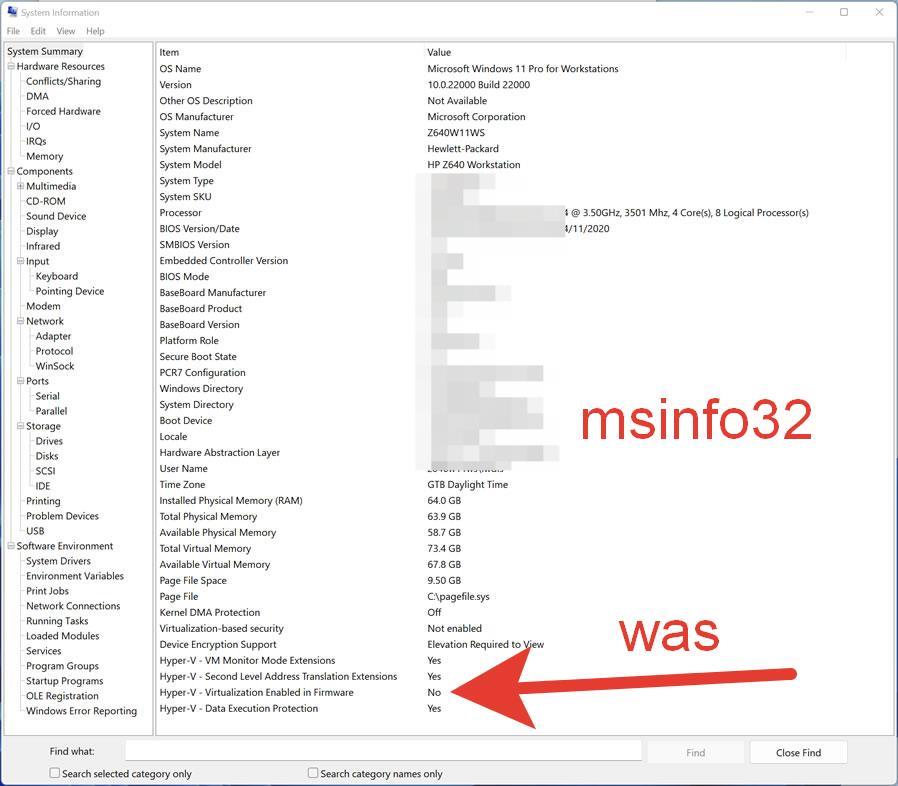Select the IDE category
The width and height of the screenshot is (898, 786).
click(x=43, y=486)
